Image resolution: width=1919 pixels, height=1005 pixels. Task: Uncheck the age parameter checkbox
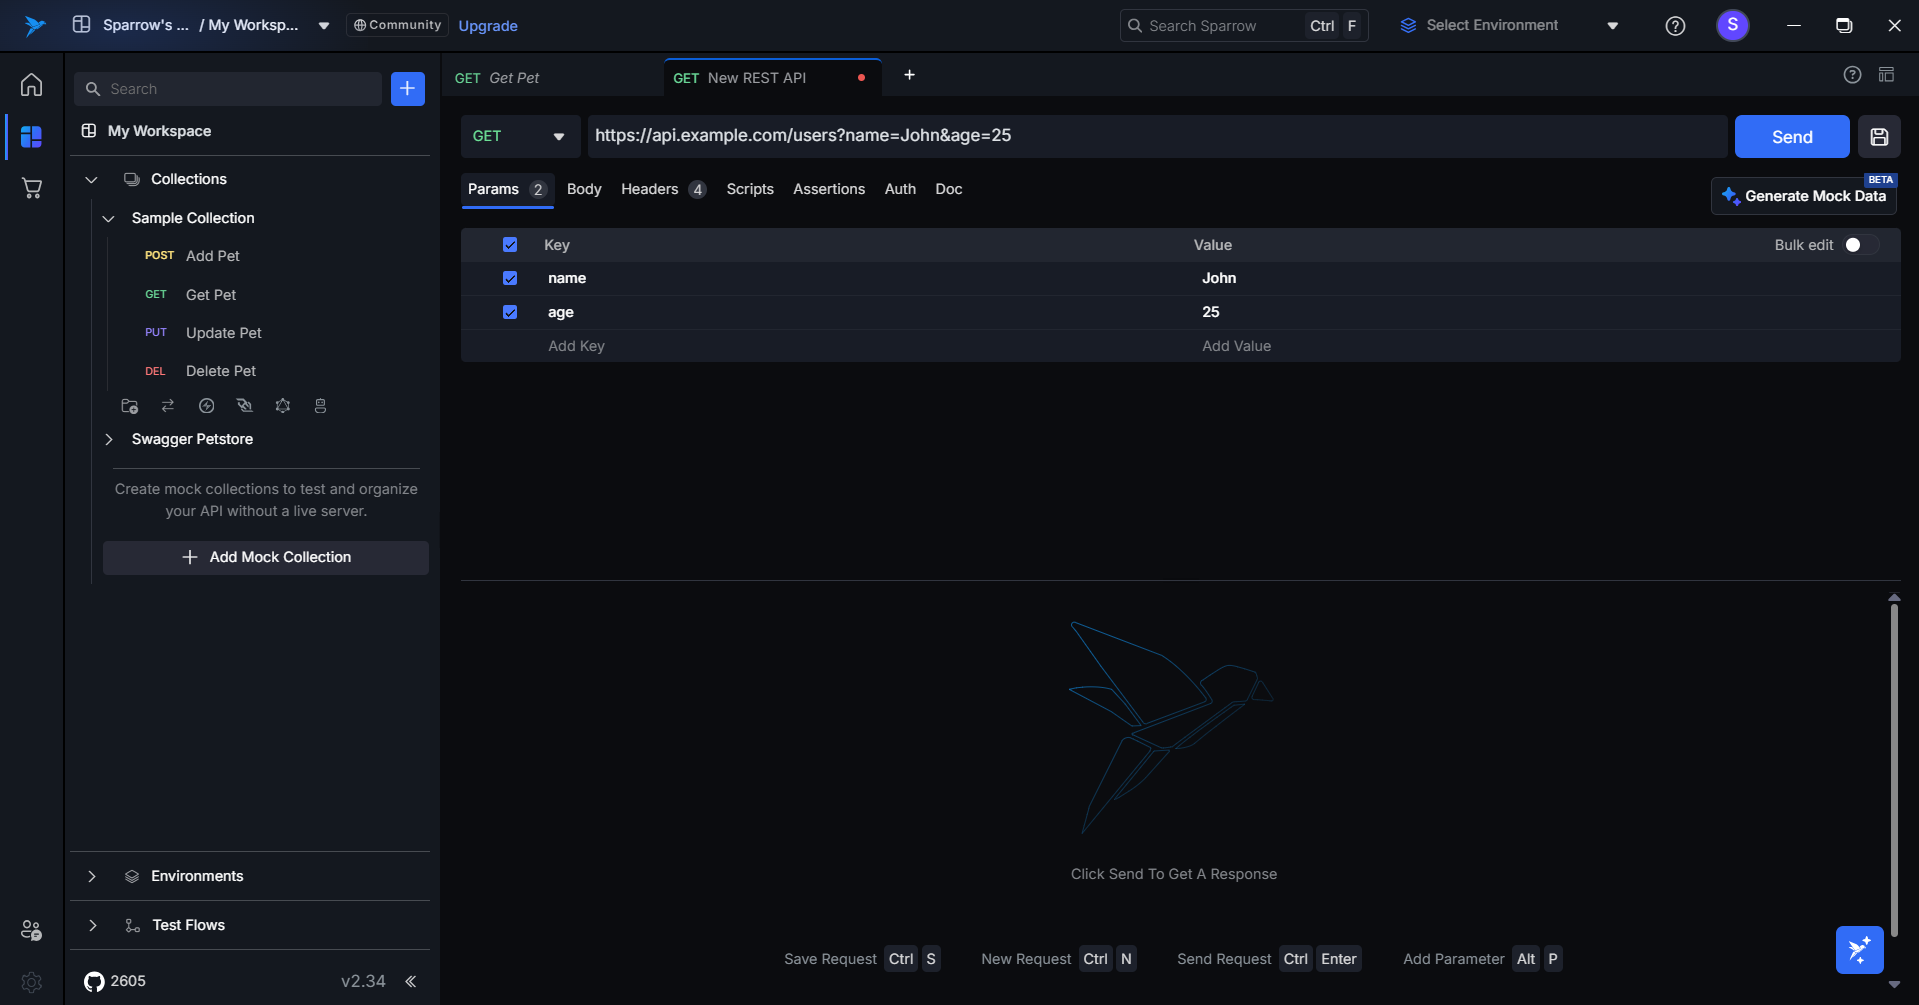[510, 312]
